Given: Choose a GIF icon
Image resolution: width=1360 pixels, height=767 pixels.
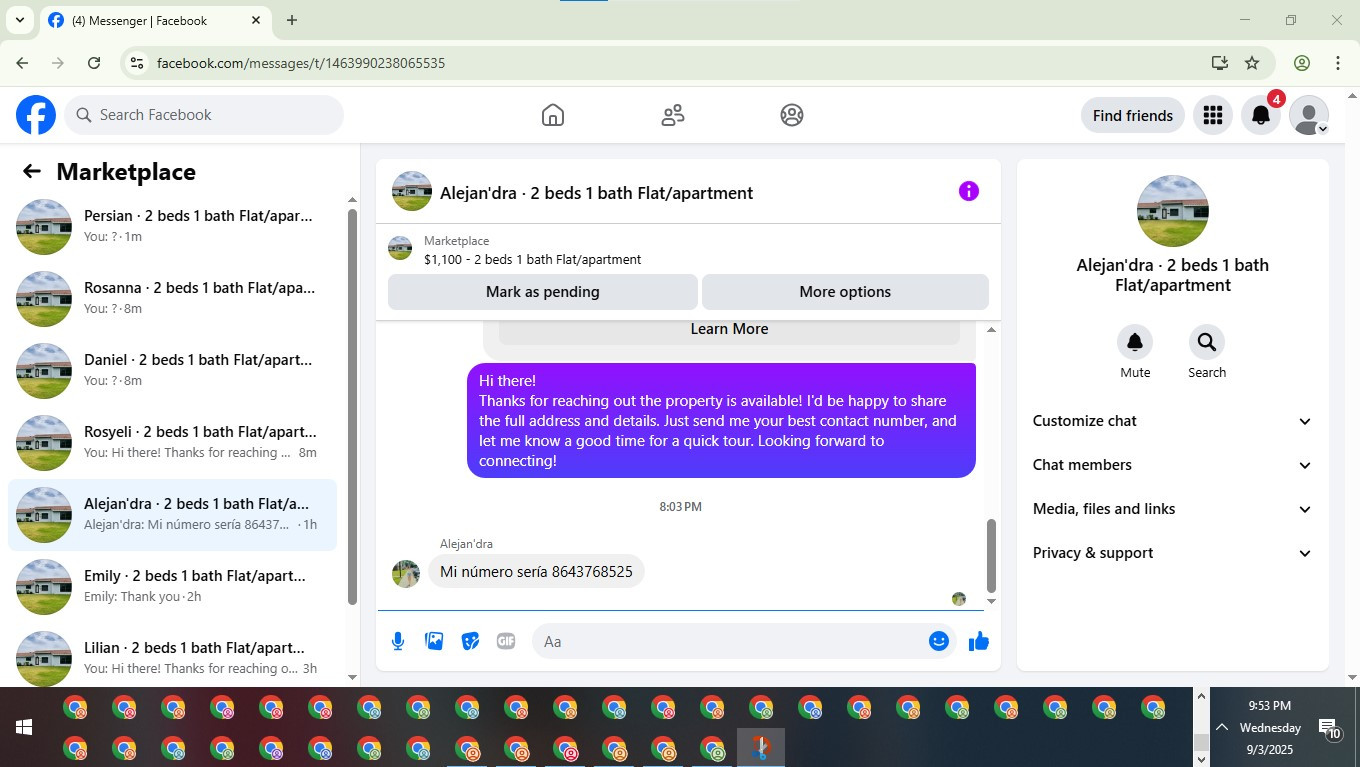Looking at the screenshot, I should [506, 641].
